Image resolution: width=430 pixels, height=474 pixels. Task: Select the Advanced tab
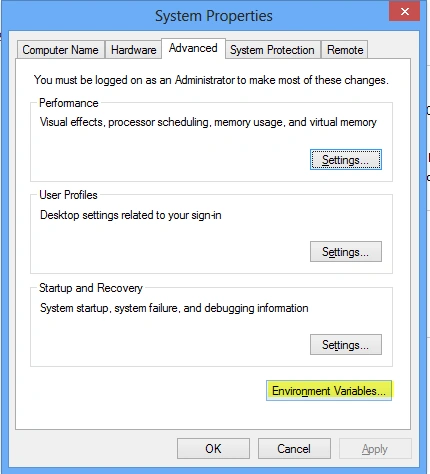(193, 48)
